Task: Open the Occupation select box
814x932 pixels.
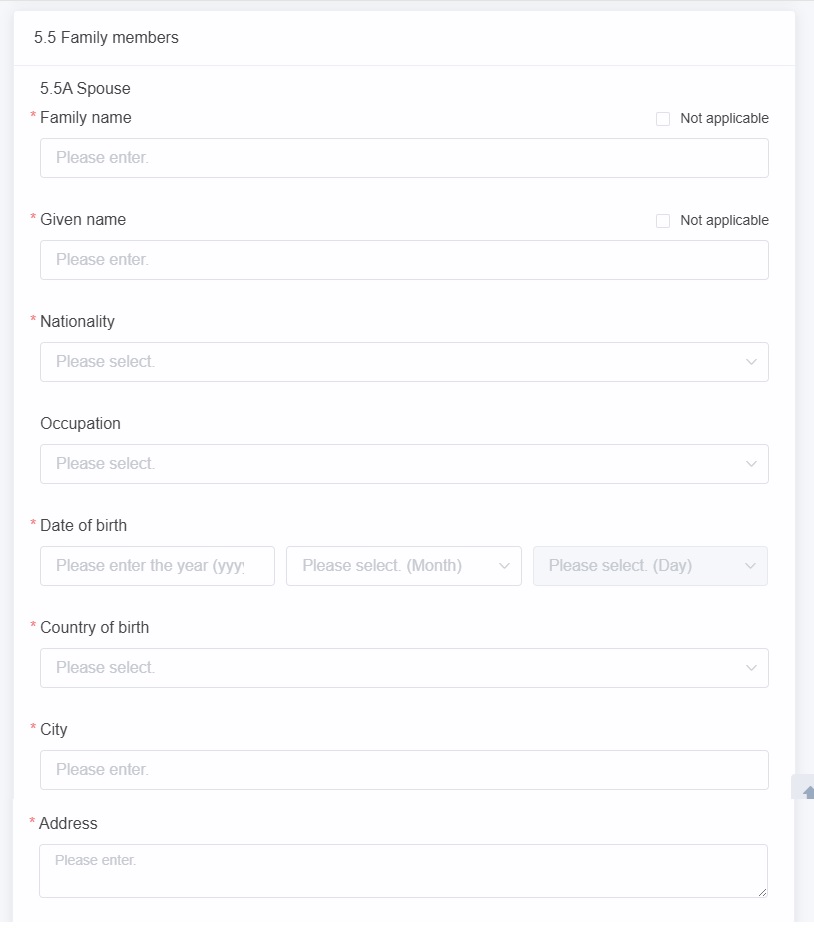Action: click(x=404, y=464)
